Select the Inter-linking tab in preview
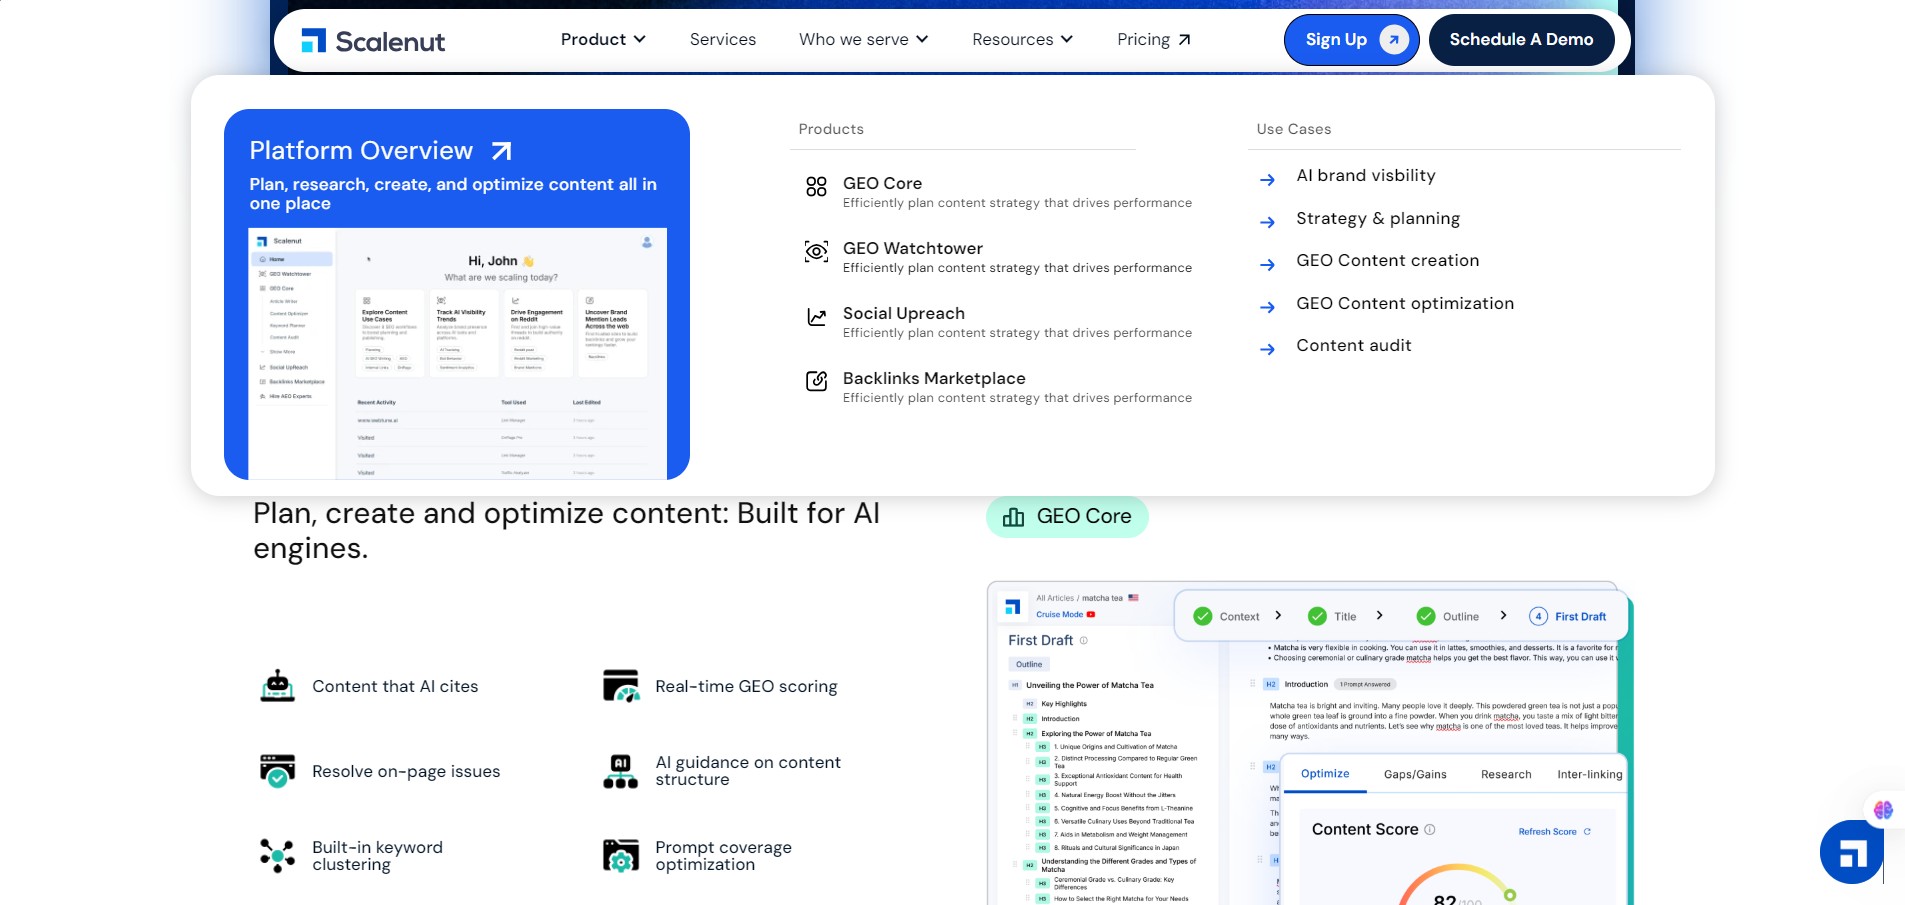 pyautogui.click(x=1590, y=775)
